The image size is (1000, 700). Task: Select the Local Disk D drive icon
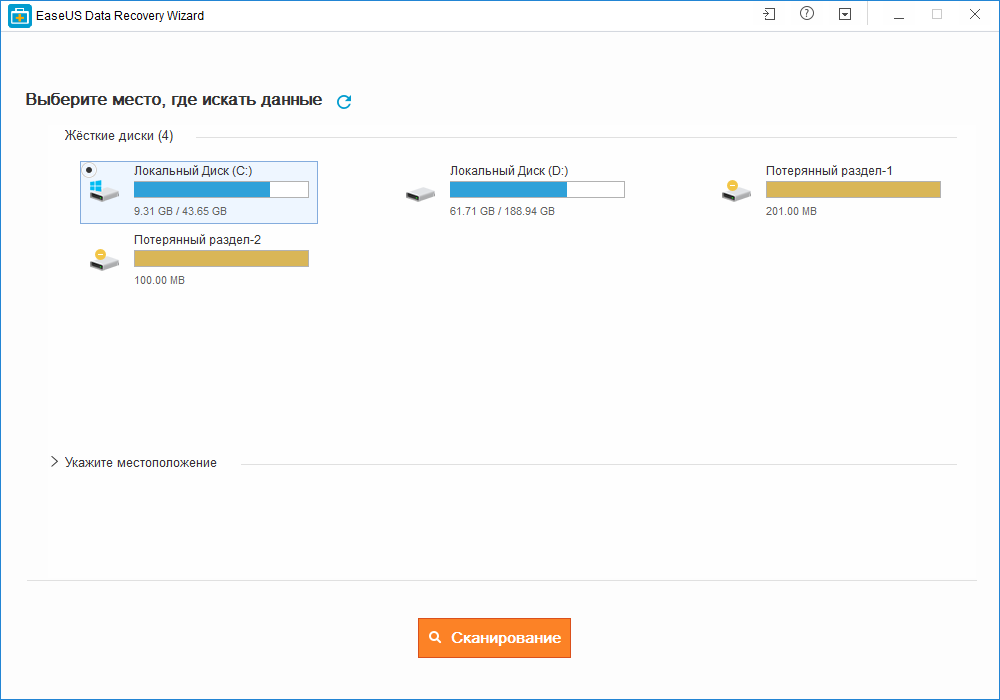(x=420, y=194)
